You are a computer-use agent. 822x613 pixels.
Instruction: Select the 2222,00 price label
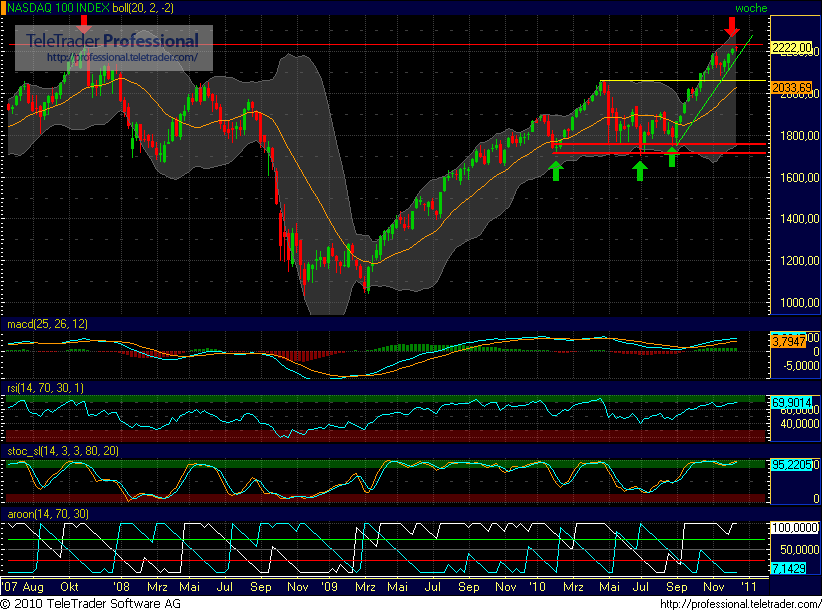[791, 48]
